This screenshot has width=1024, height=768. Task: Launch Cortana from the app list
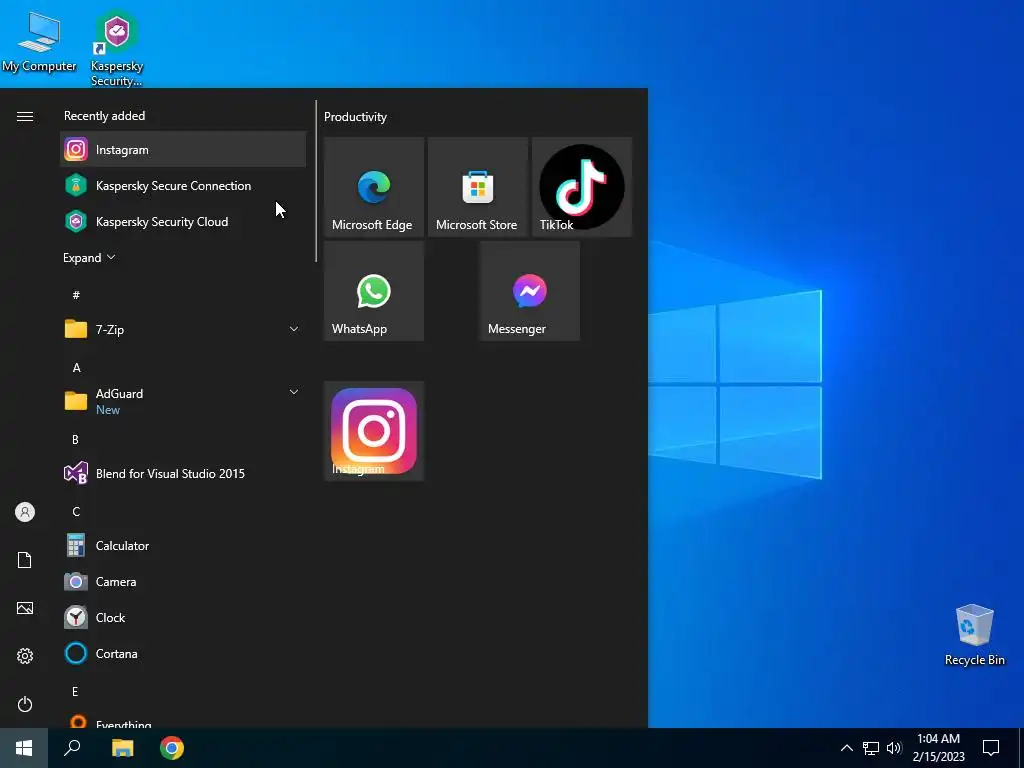183,653
